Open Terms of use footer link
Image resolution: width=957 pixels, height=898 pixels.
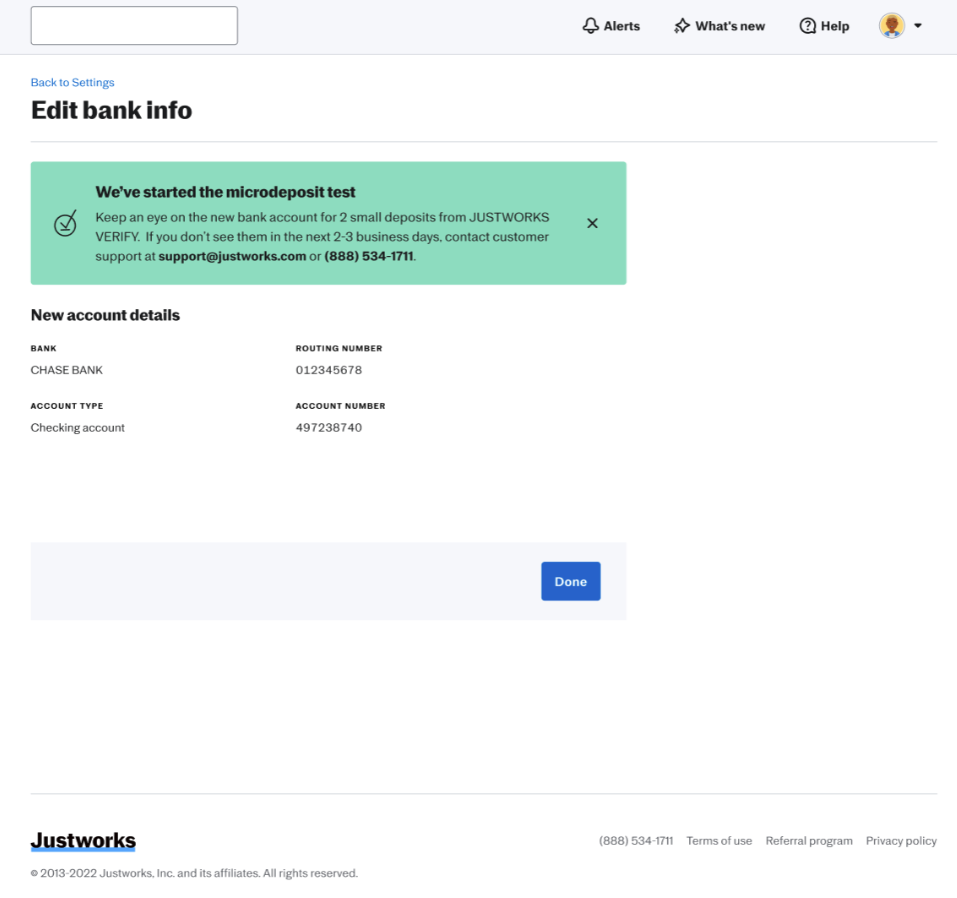tap(719, 841)
